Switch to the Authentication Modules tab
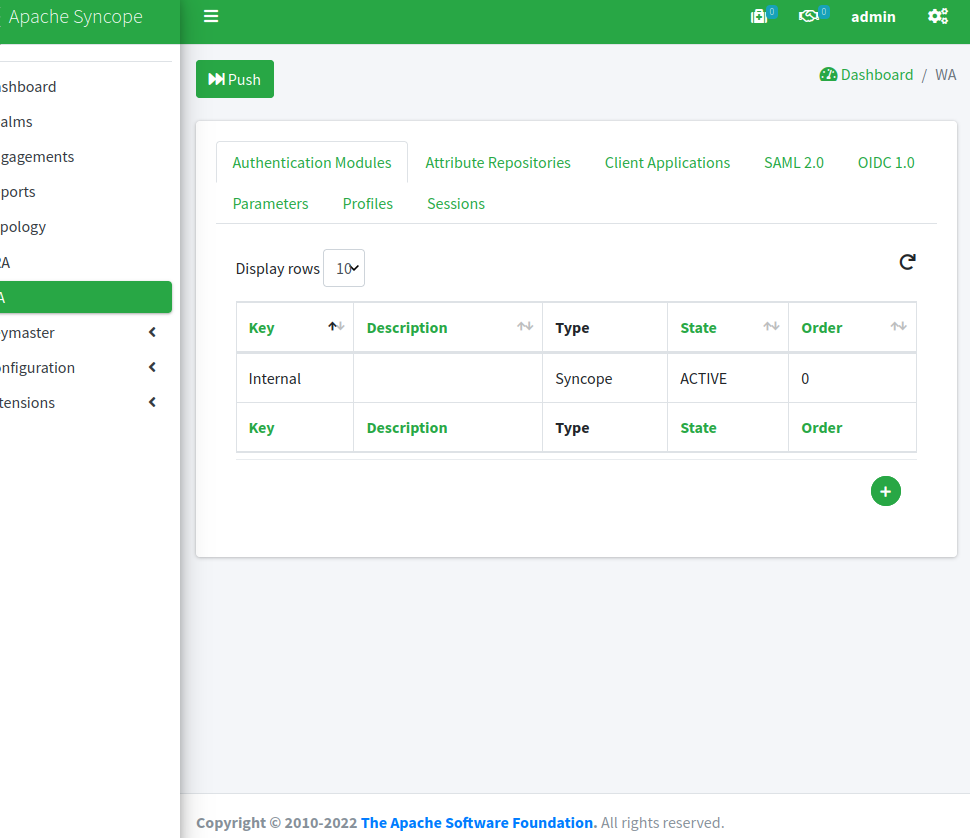Screen dimensions: 970x838 click(x=312, y=163)
